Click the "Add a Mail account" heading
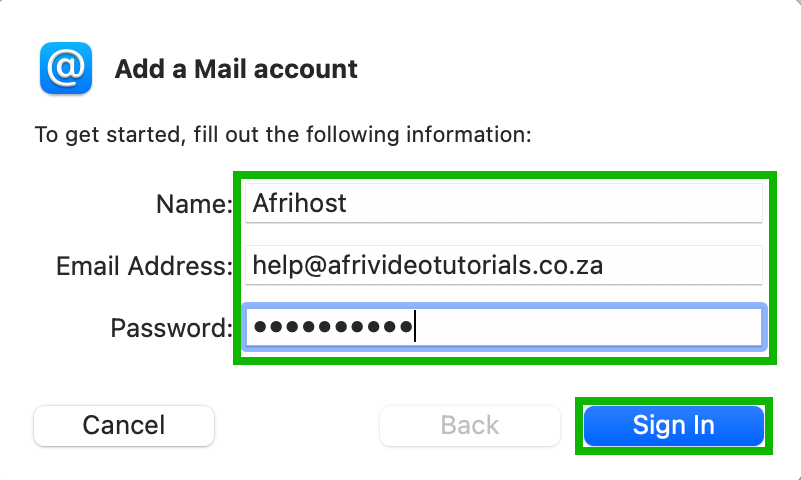Image resolution: width=801 pixels, height=480 pixels. click(x=236, y=69)
